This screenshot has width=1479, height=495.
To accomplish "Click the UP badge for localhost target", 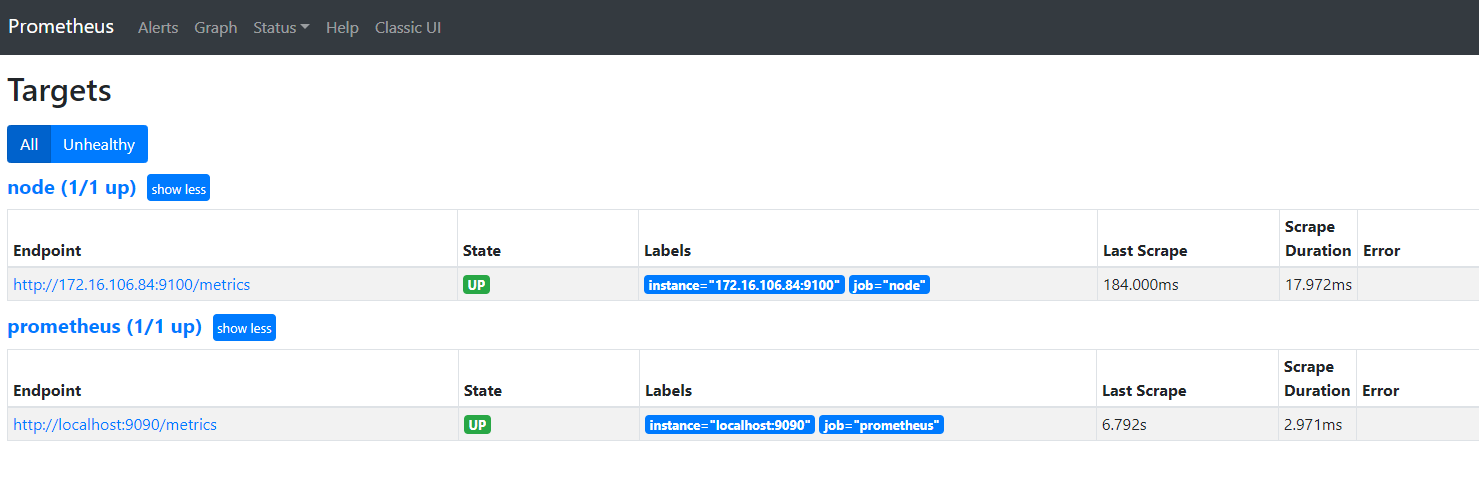I will point(478,425).
